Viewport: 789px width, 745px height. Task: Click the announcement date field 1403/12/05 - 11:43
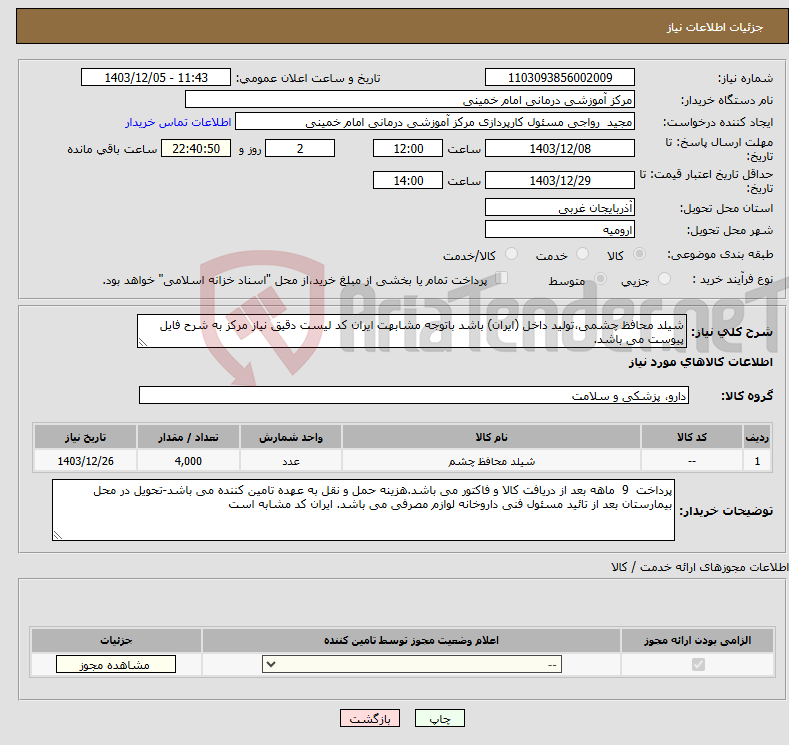pos(156,77)
